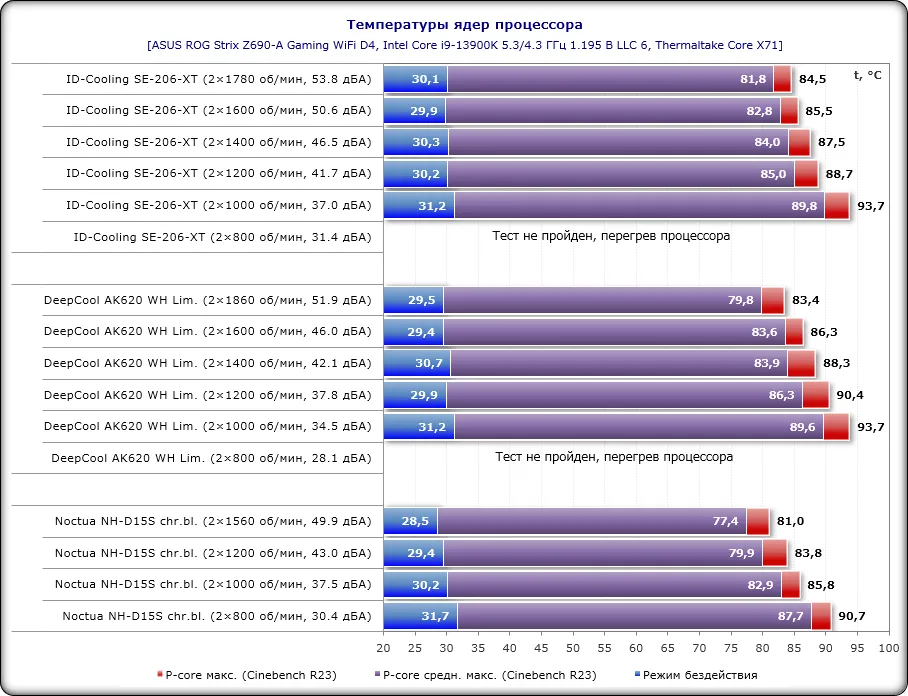The image size is (908, 696).
Task: Click the max value 83,4
Action: tap(806, 301)
